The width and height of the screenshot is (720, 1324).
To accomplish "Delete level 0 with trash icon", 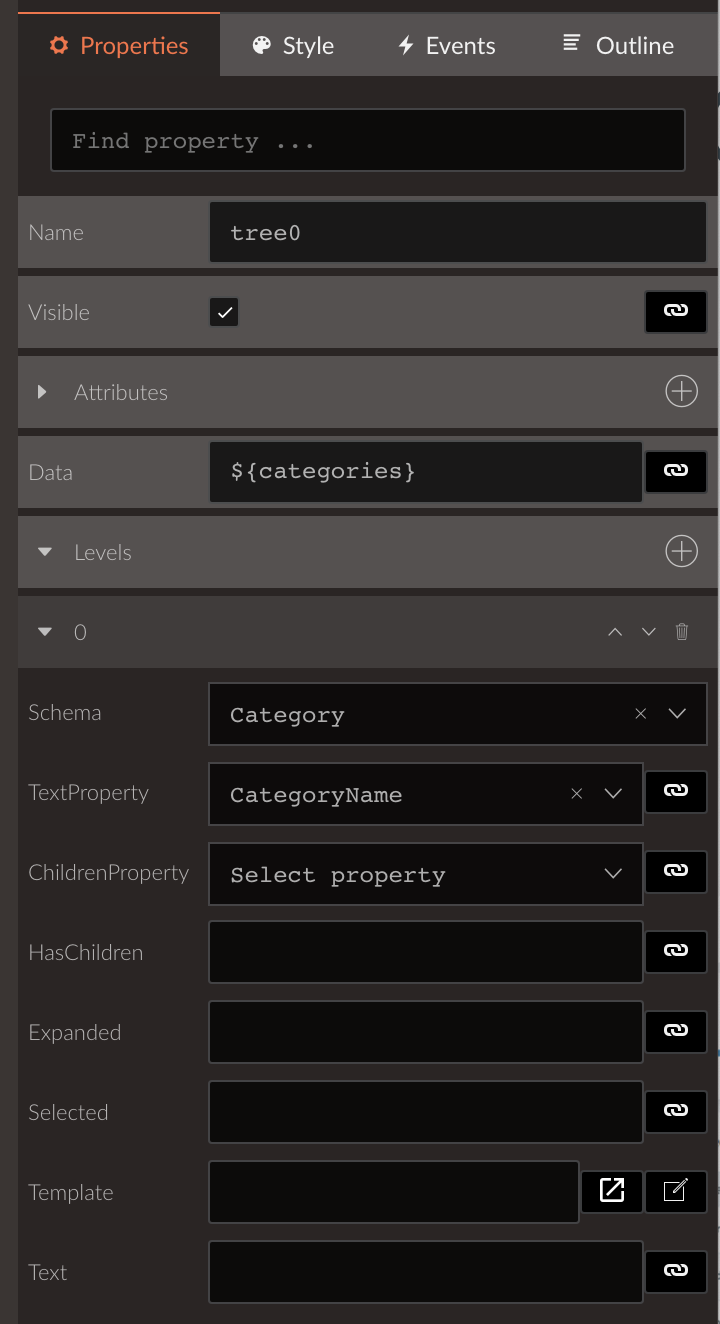I will (x=682, y=632).
